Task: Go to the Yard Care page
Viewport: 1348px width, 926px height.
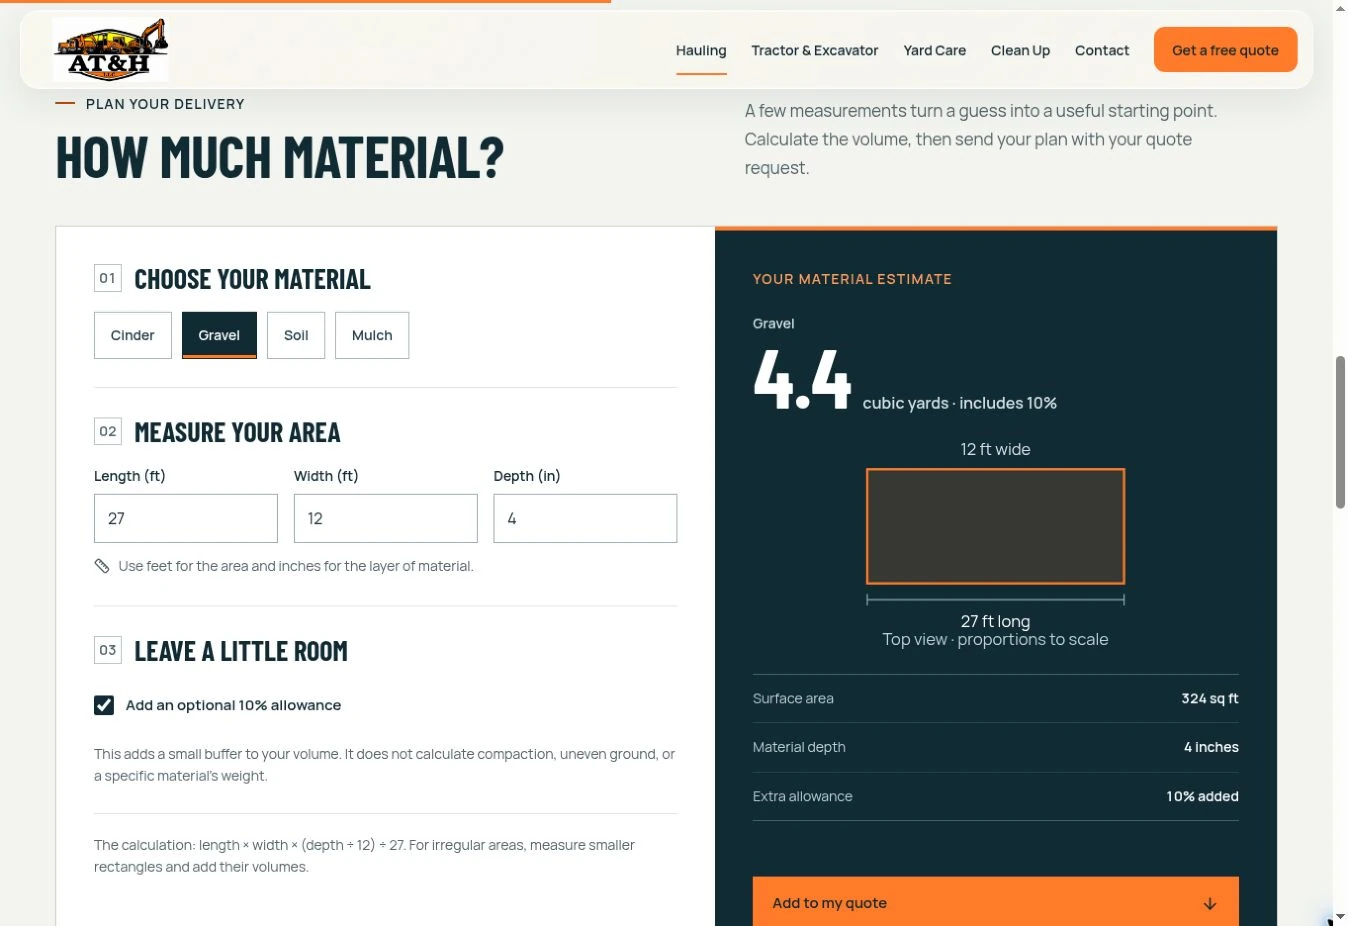Action: [935, 50]
